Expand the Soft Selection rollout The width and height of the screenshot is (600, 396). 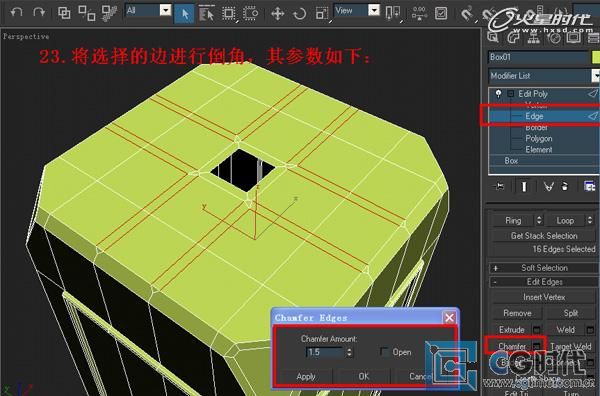pos(544,268)
